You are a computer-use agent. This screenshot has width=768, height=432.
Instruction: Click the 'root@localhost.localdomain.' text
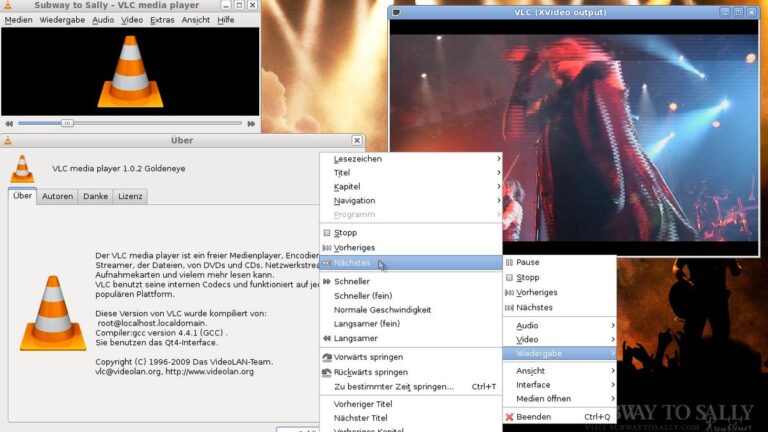[x=152, y=323]
